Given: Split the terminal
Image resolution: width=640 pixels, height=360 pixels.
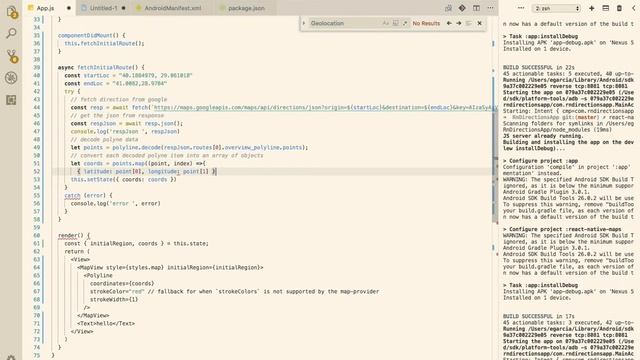Looking at the screenshot, I should click(x=606, y=8).
